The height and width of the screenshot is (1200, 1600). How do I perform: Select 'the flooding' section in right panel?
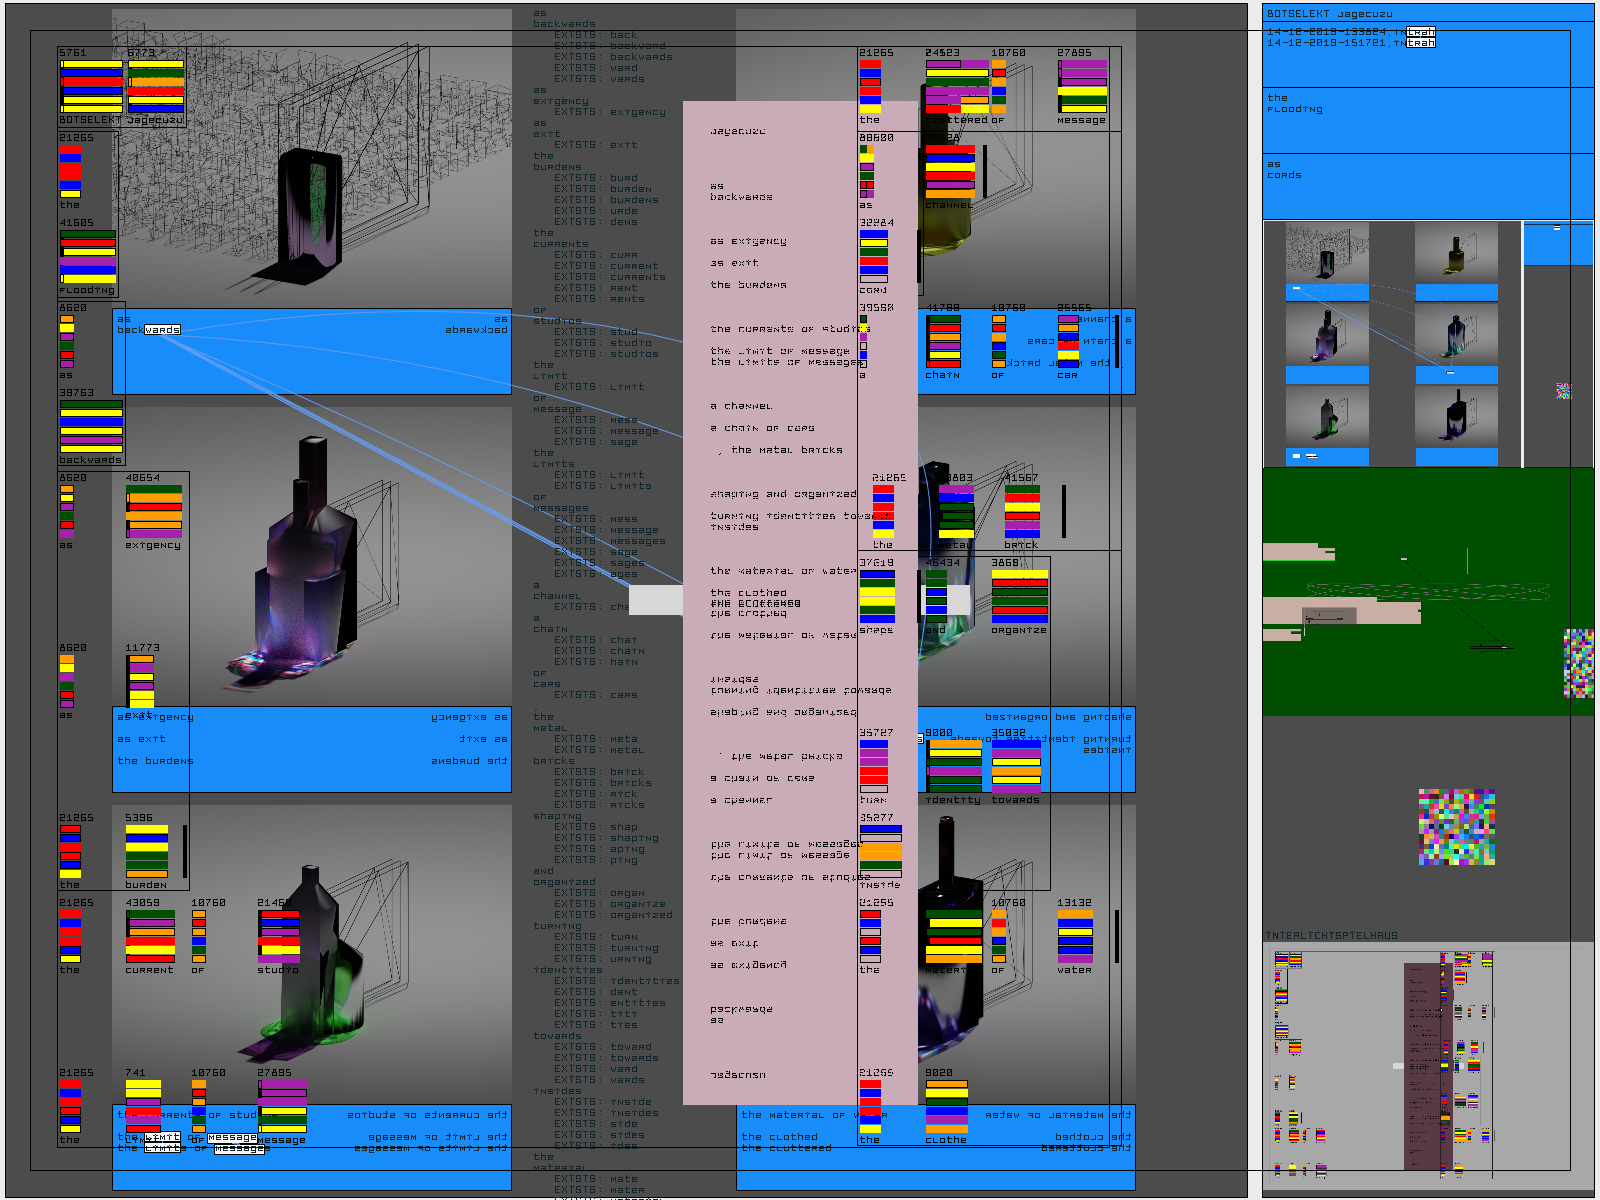[x=1294, y=104]
